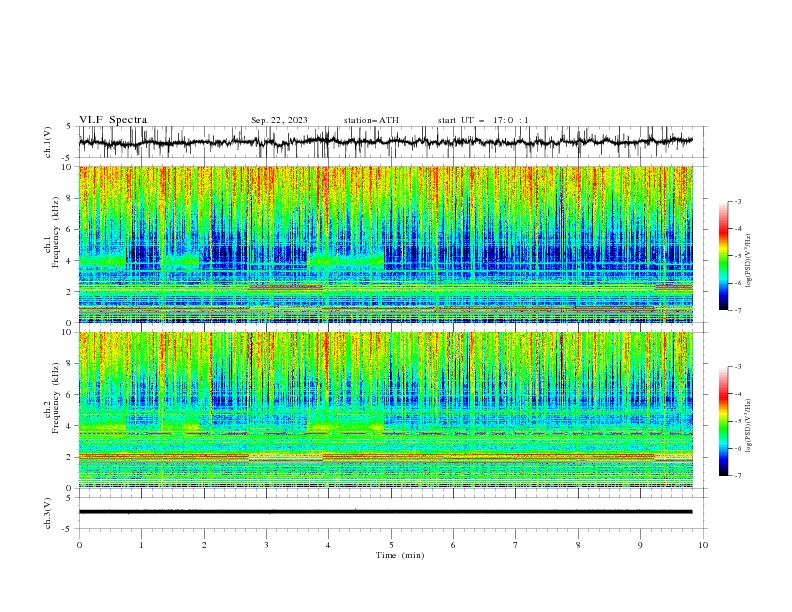Image resolution: width=792 pixels, height=612 pixels.
Task: Click the ch.3(V) waveform axis label
Action: pos(48,513)
